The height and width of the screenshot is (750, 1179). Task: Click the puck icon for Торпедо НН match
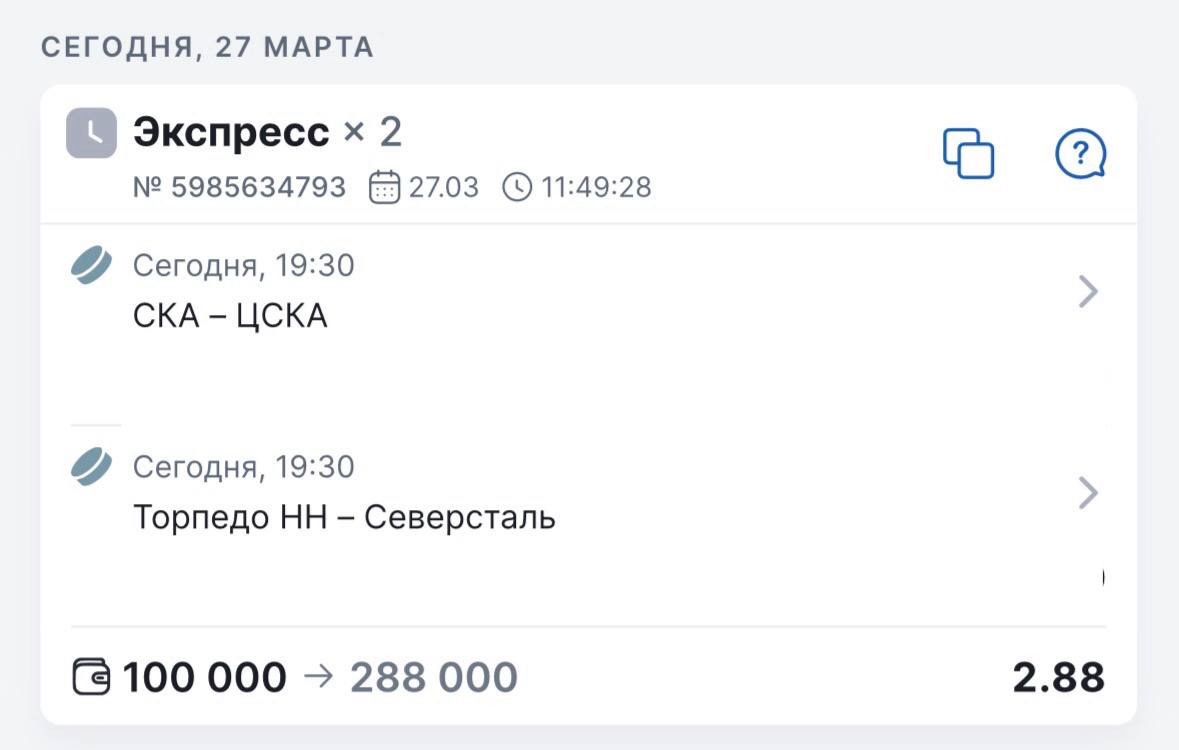pos(92,468)
